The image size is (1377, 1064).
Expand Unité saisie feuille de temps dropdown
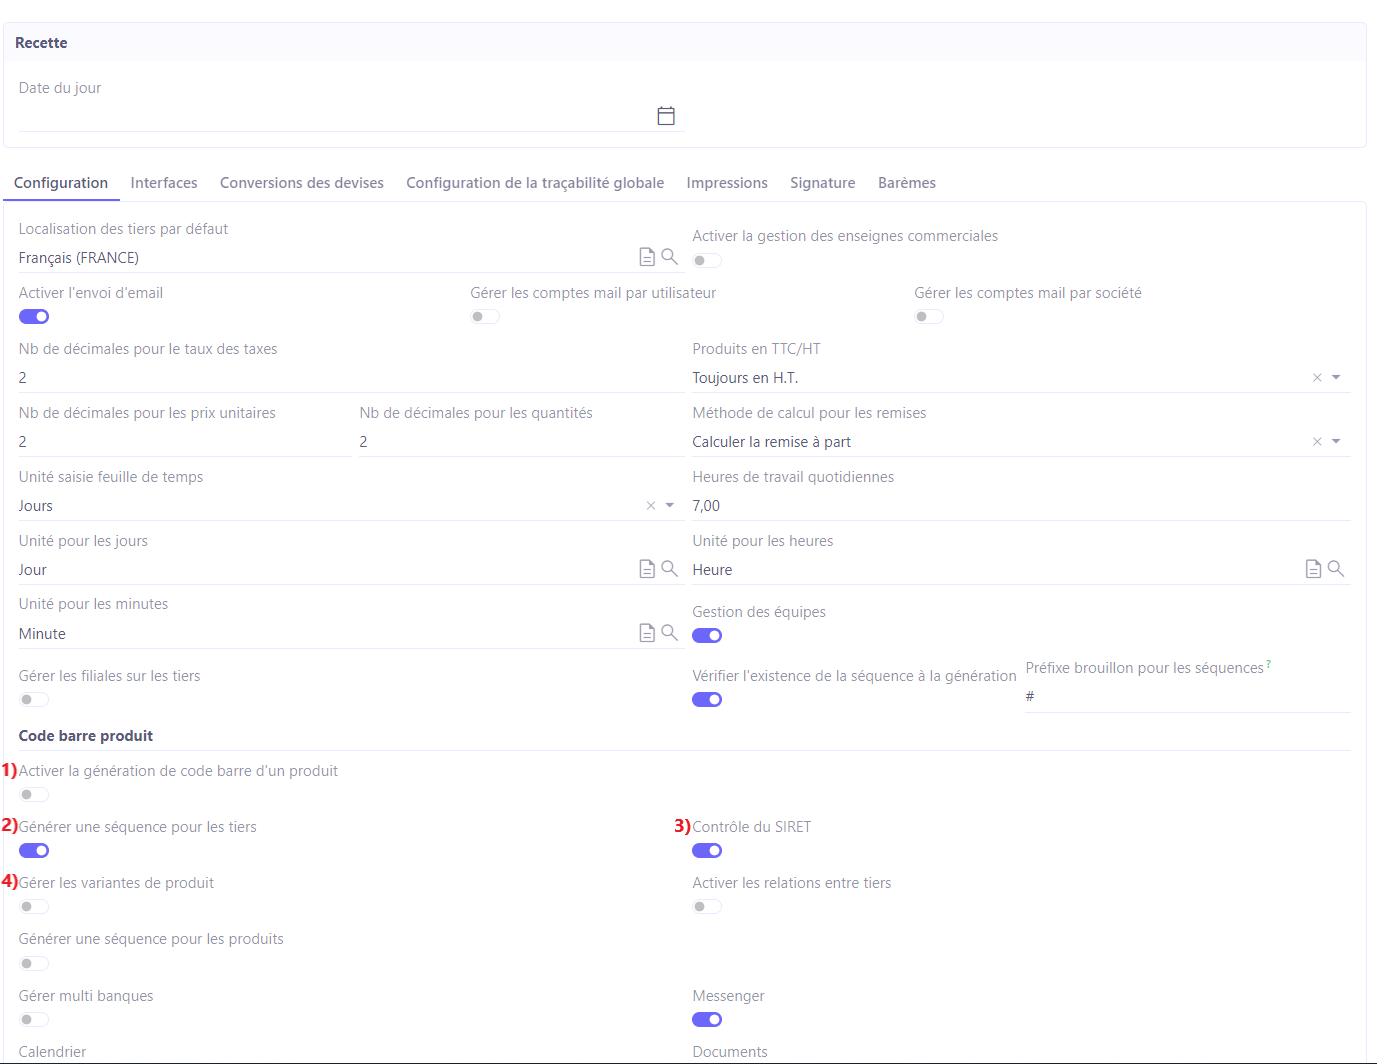pyautogui.click(x=670, y=505)
